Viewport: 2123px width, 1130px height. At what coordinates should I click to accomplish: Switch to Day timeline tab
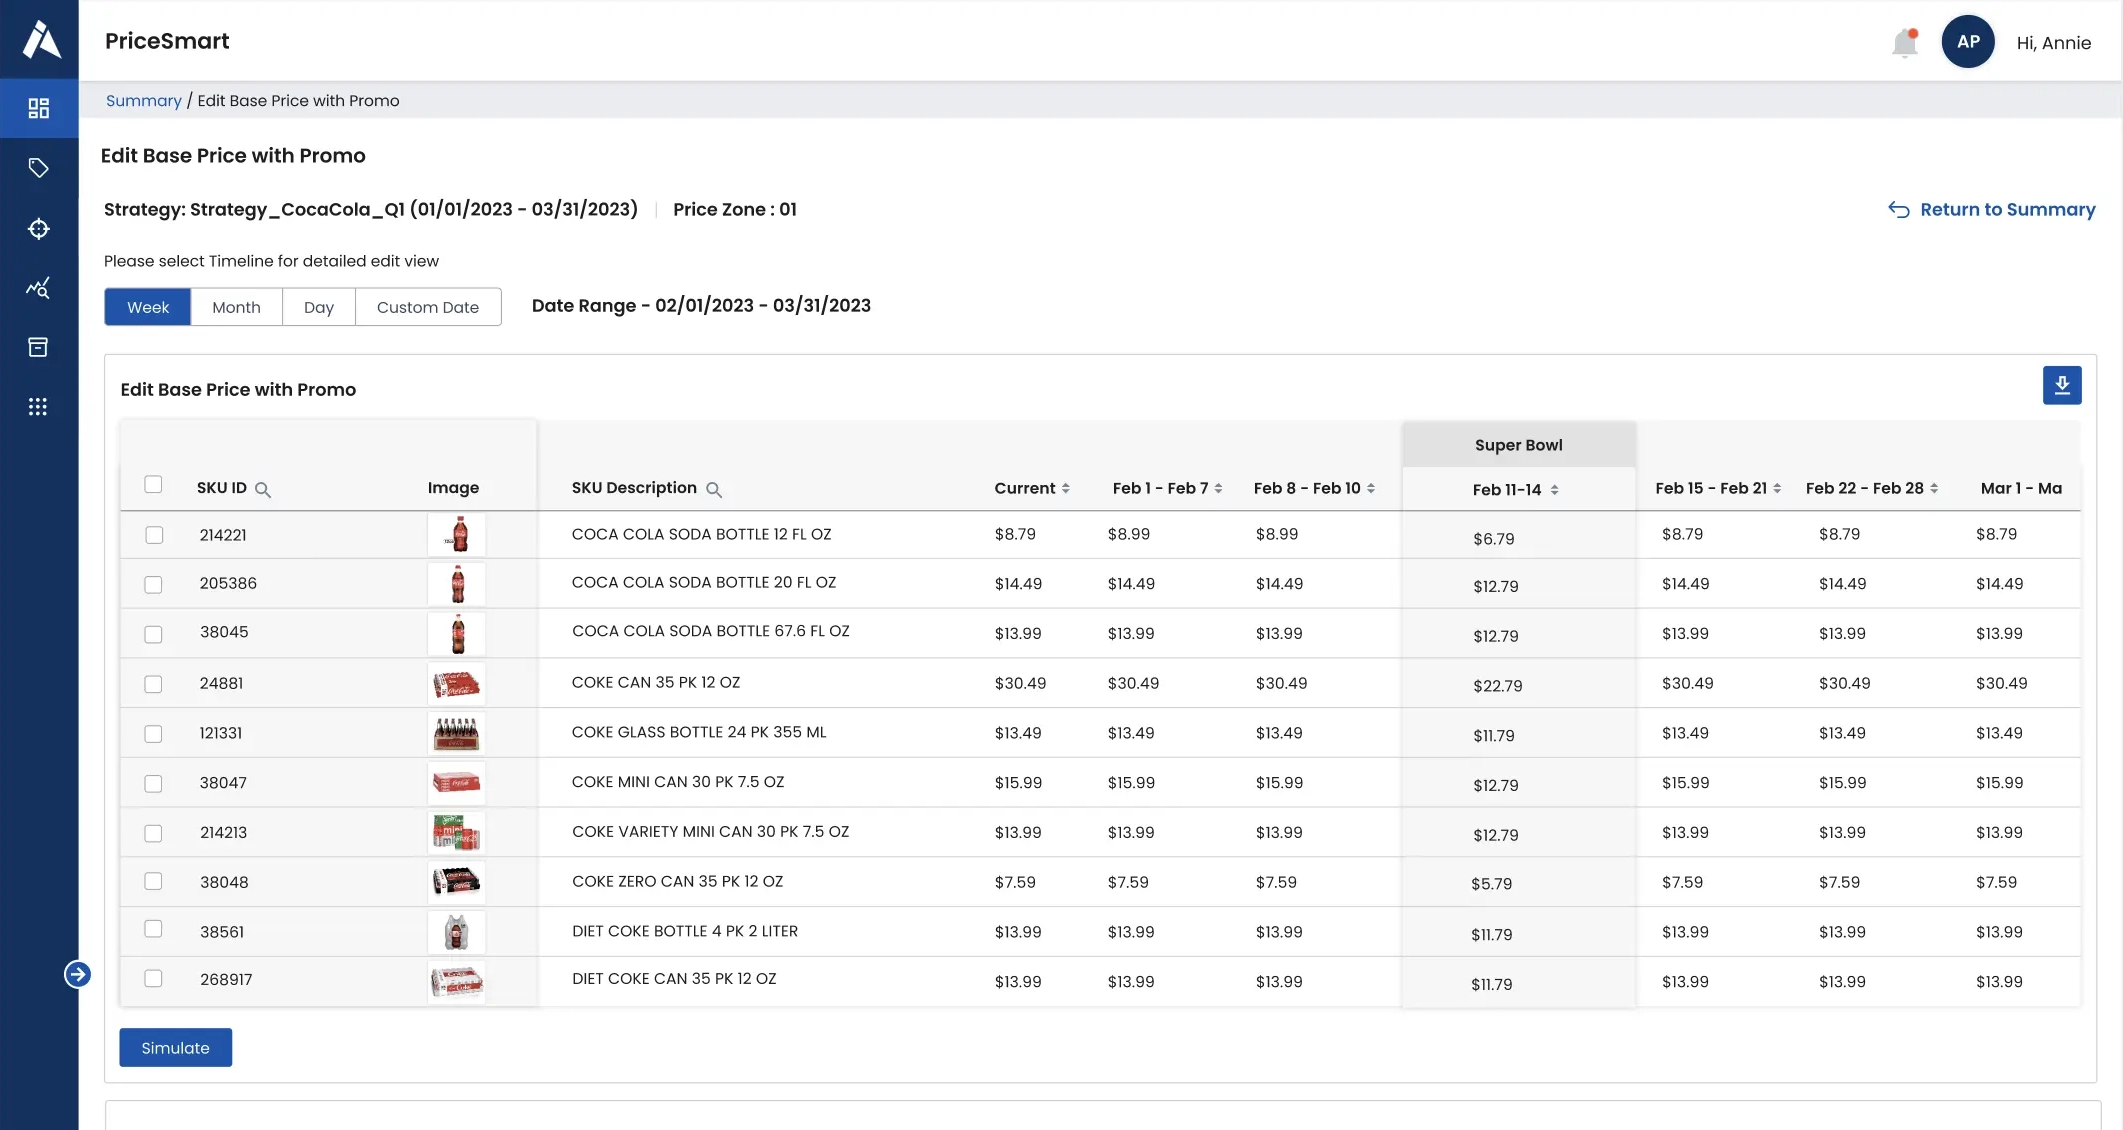coord(319,307)
